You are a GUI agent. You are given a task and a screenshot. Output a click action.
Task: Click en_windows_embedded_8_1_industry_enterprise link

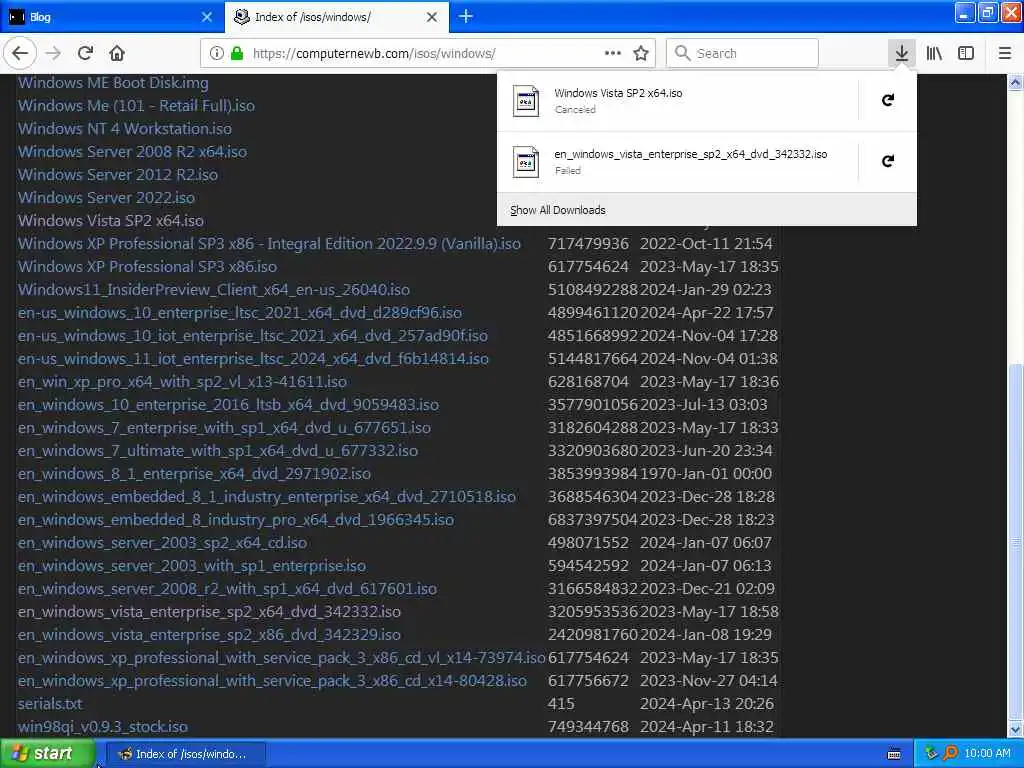point(266,497)
